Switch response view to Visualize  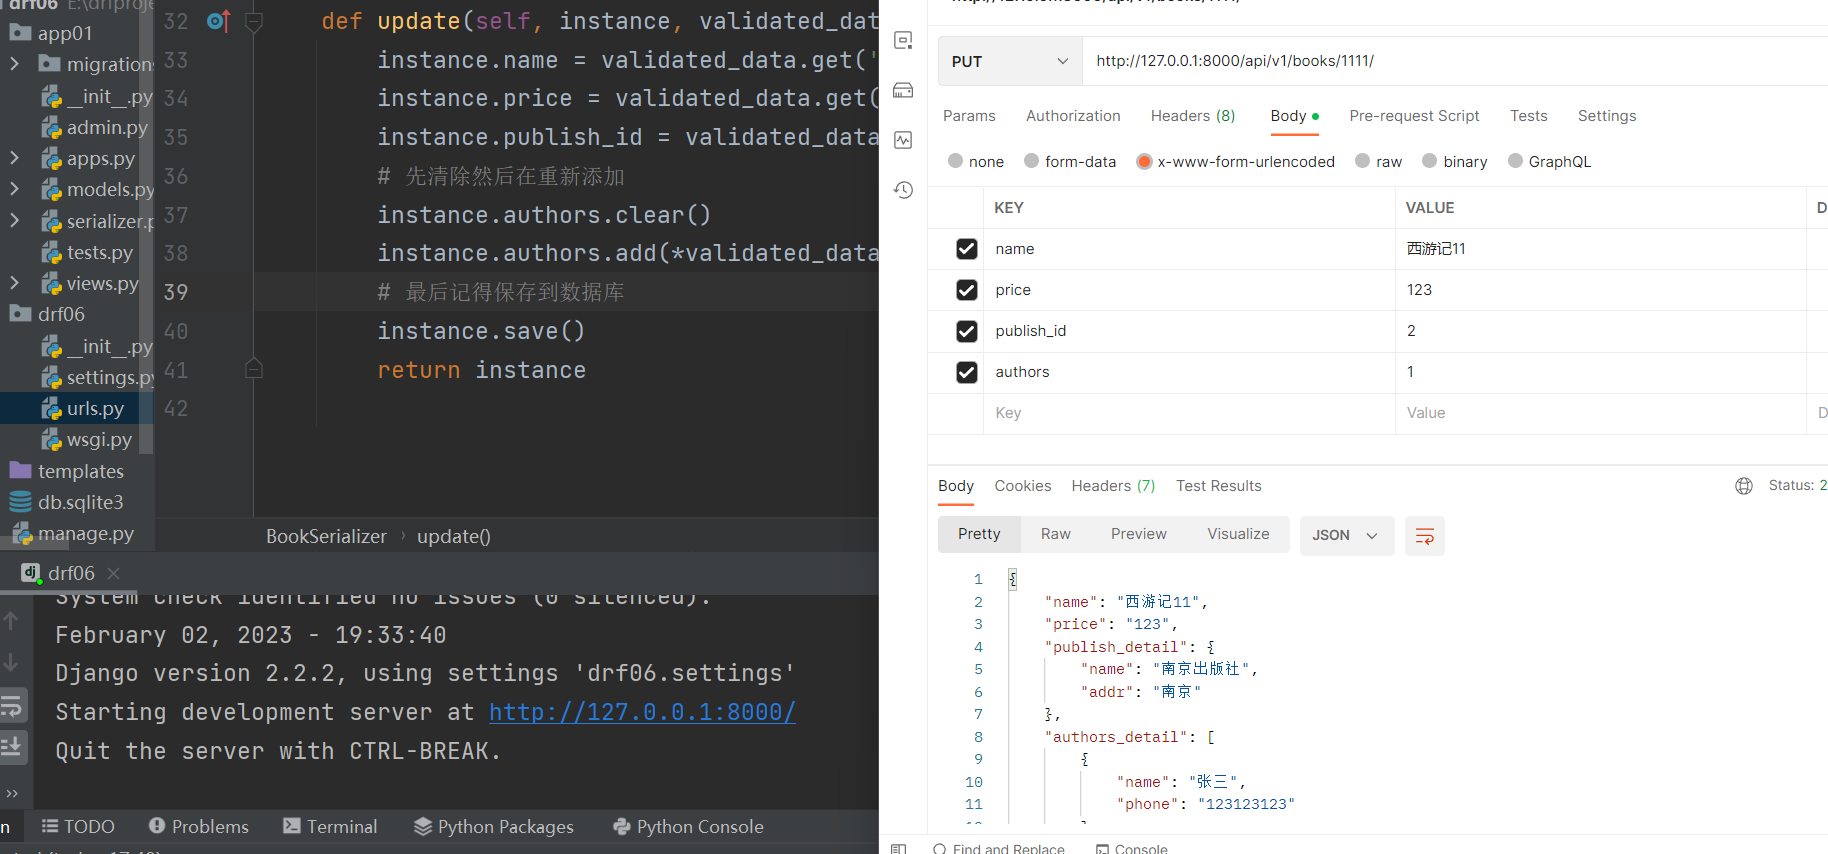1238,535
